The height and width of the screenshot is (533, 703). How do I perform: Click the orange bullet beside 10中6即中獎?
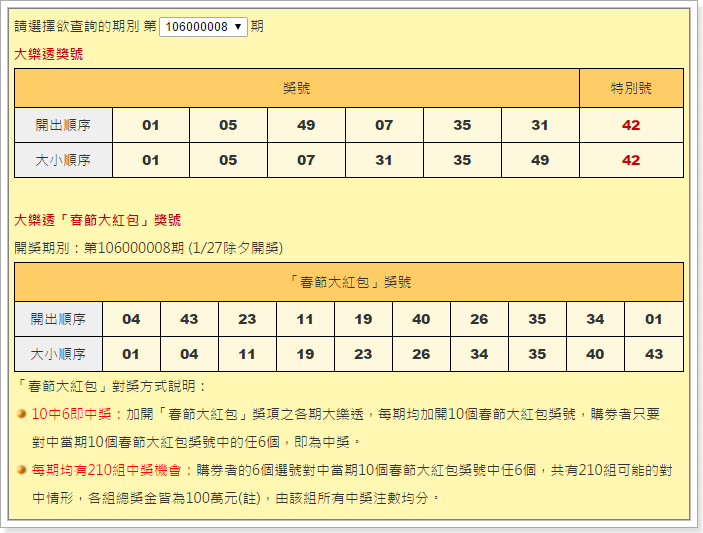[x=22, y=414]
